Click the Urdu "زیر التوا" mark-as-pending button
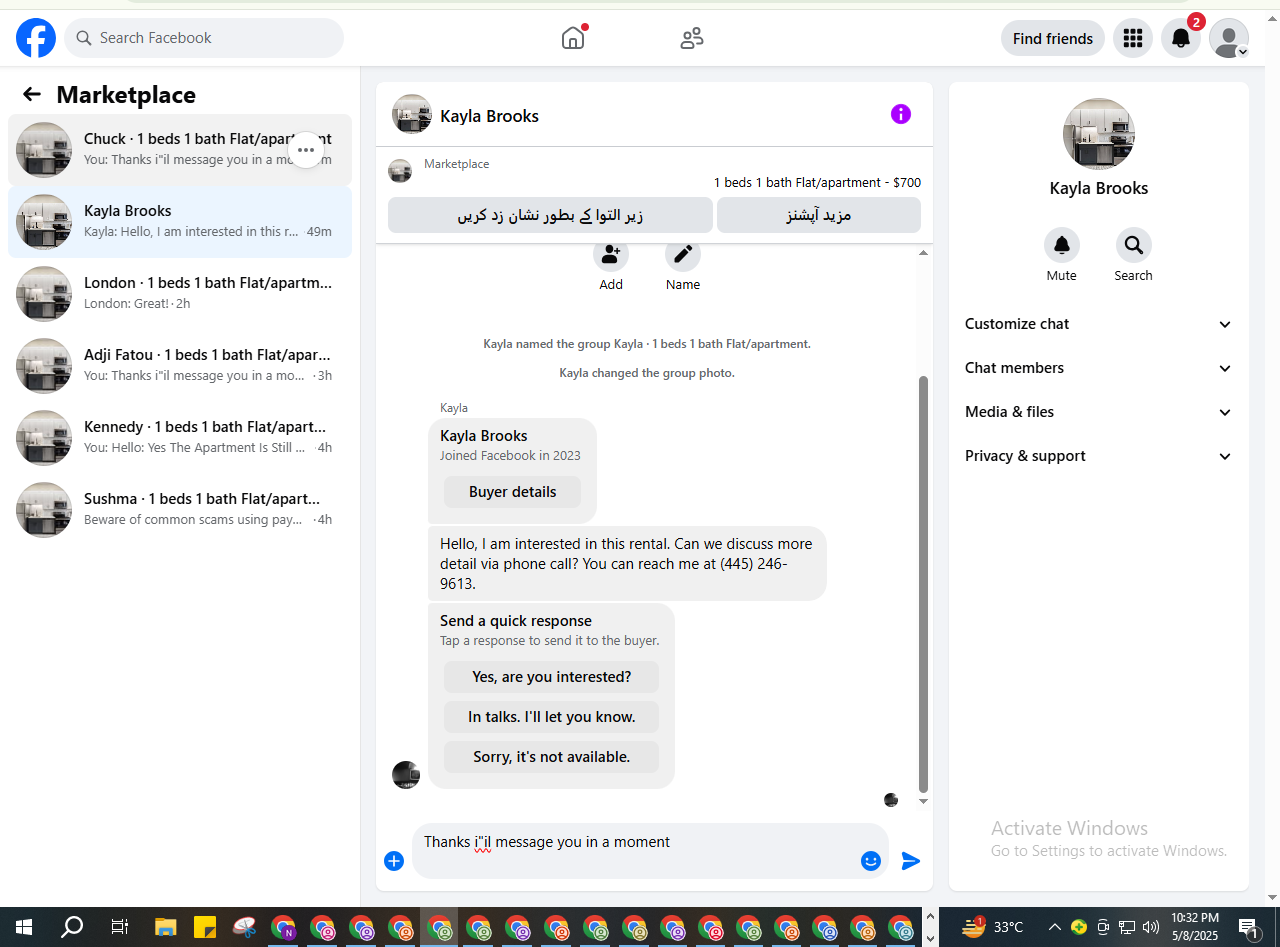The width and height of the screenshot is (1280, 947). 550,215
